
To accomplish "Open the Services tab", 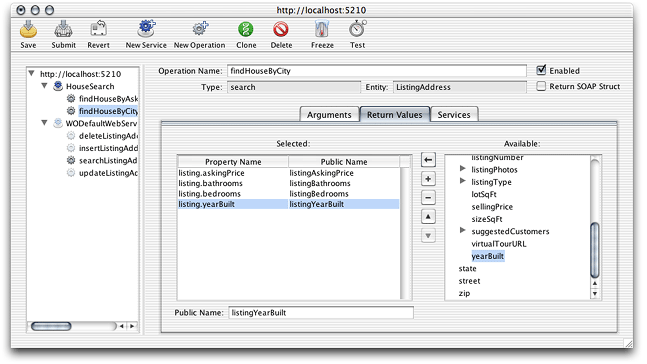I will pos(454,114).
